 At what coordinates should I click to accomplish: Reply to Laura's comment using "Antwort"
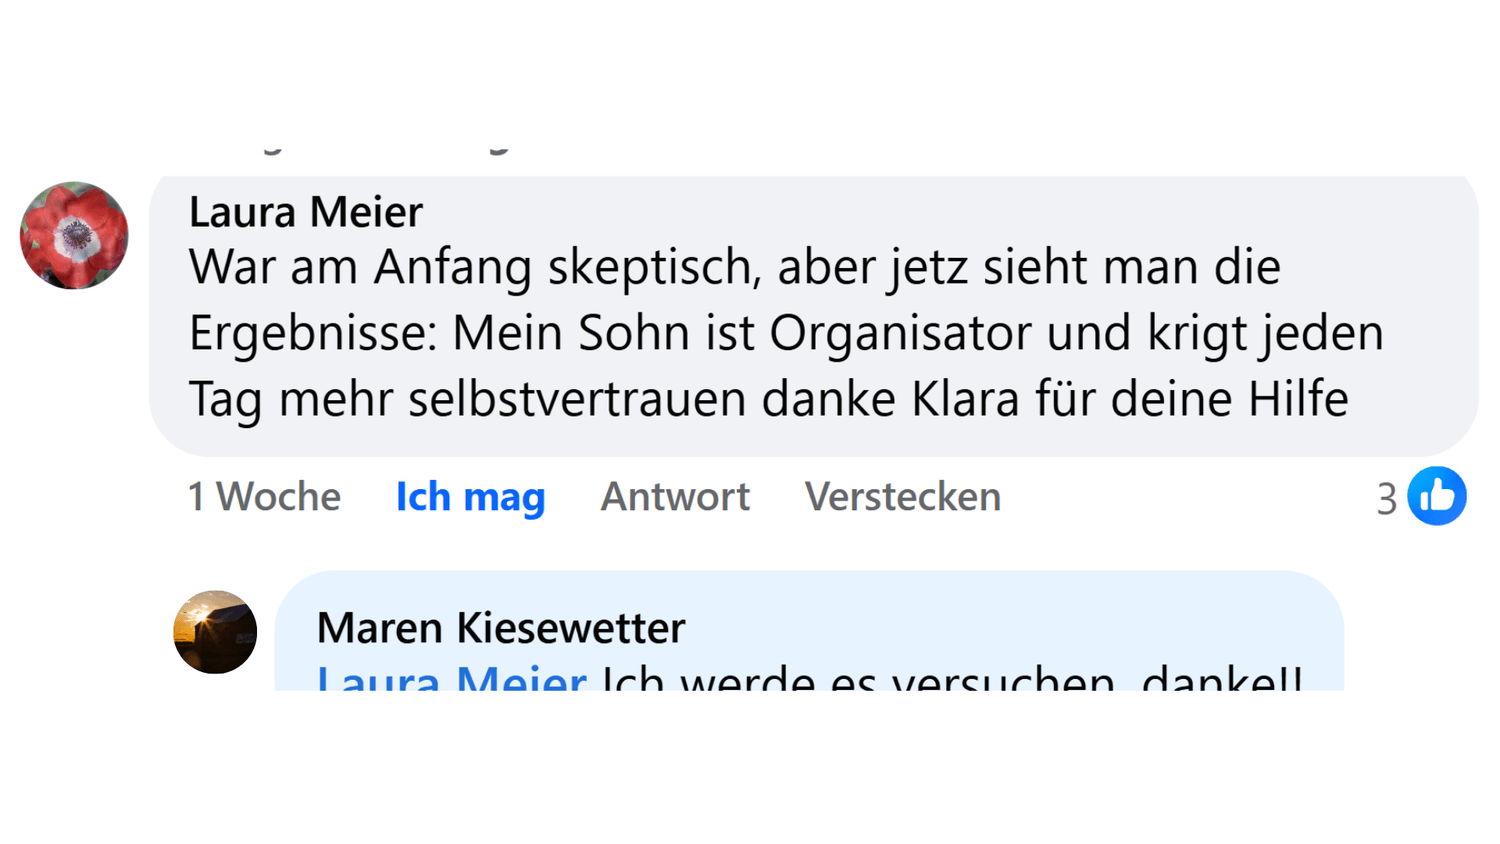pos(674,497)
